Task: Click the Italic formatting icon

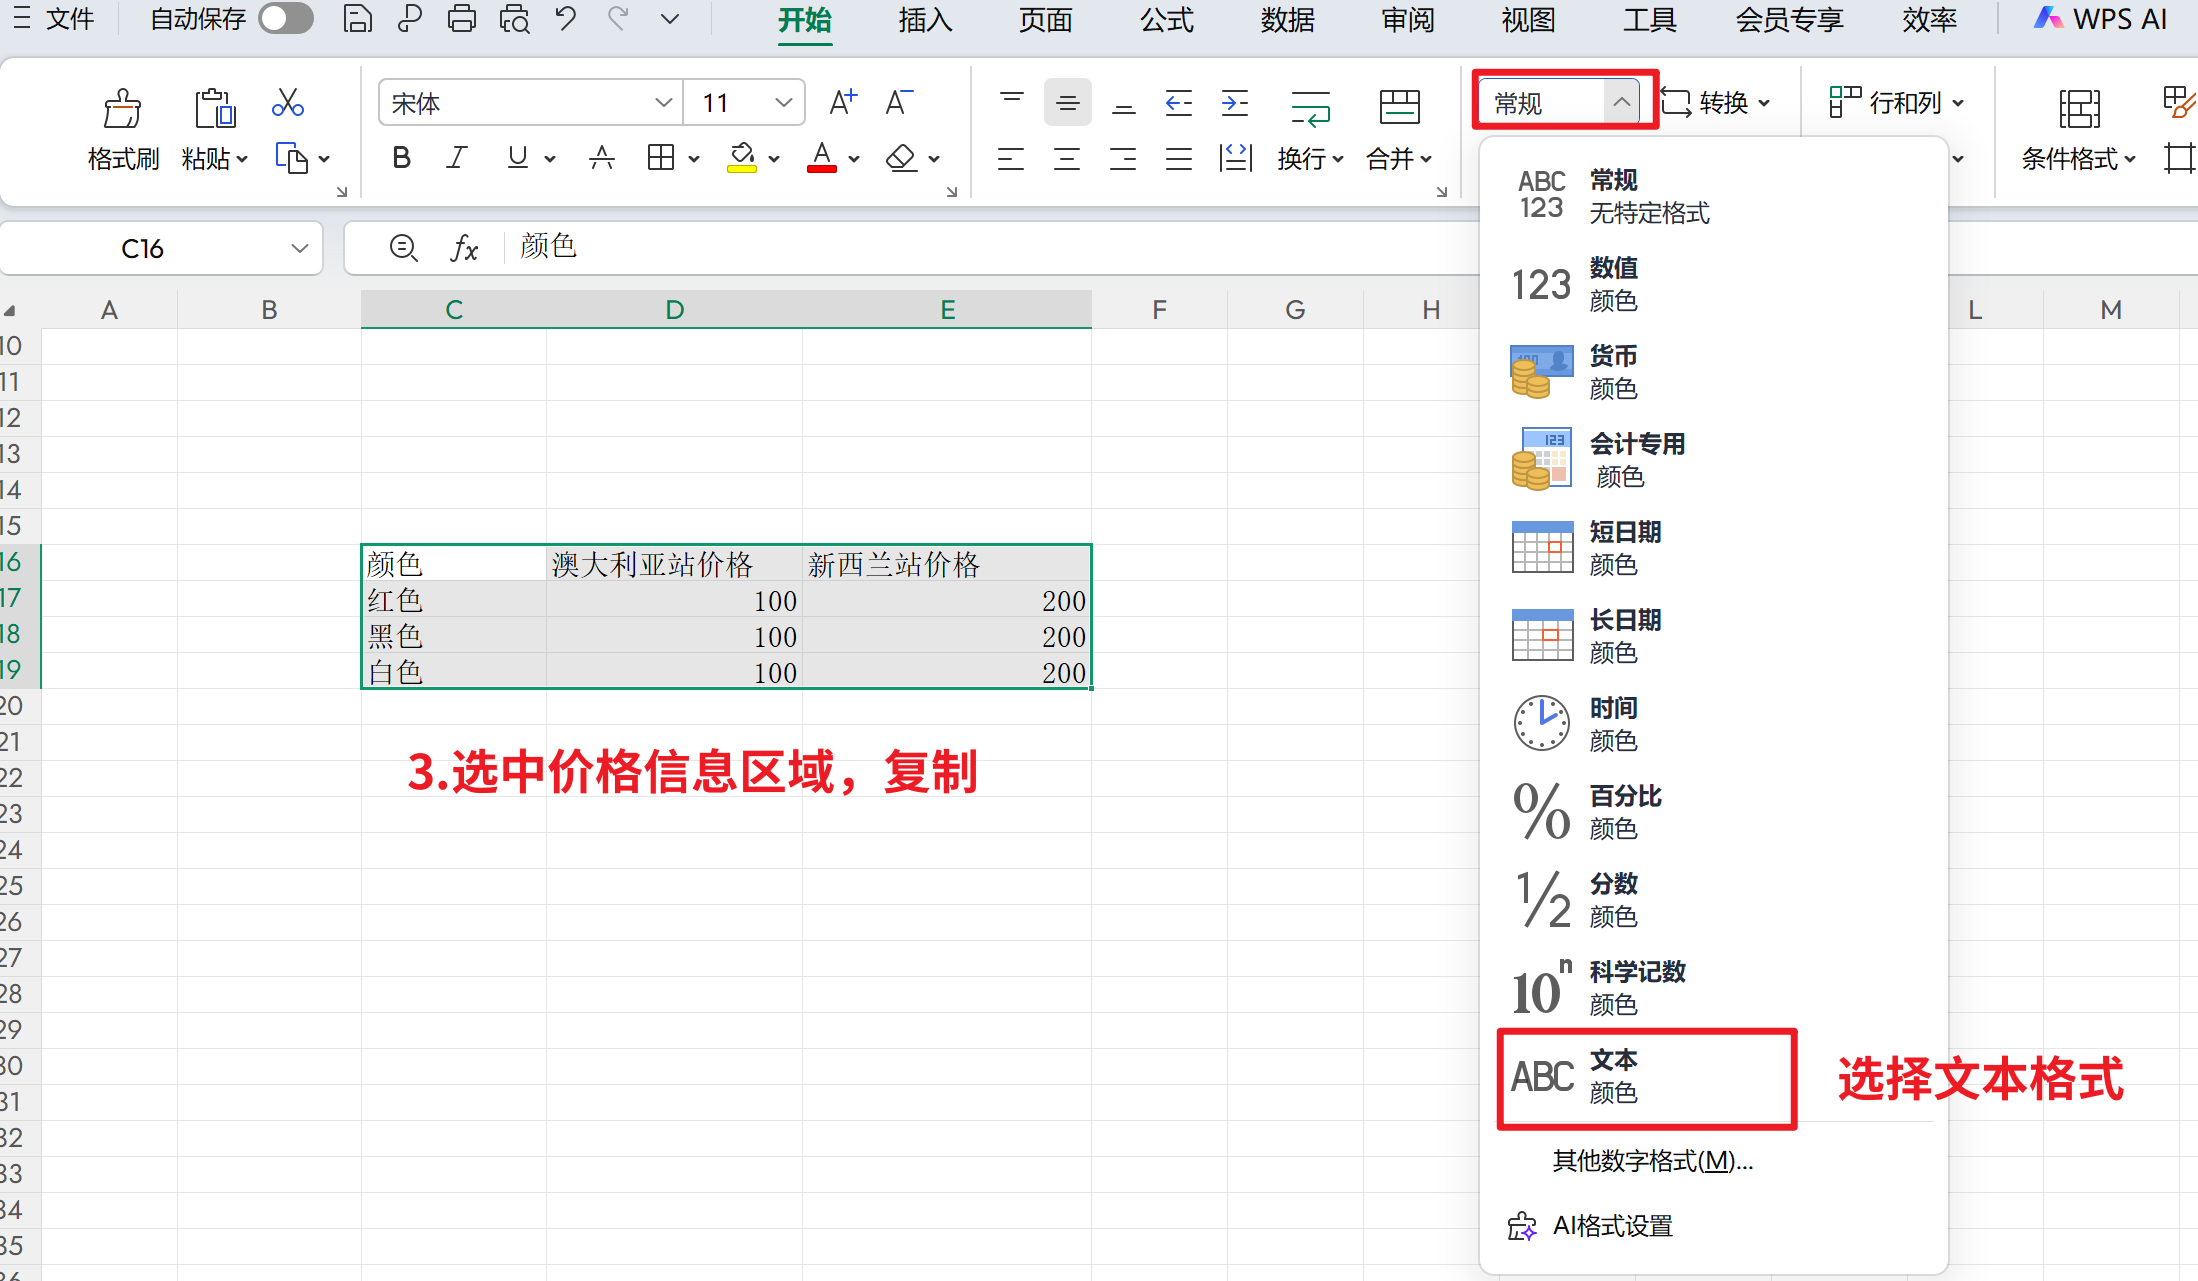Action: (x=456, y=158)
